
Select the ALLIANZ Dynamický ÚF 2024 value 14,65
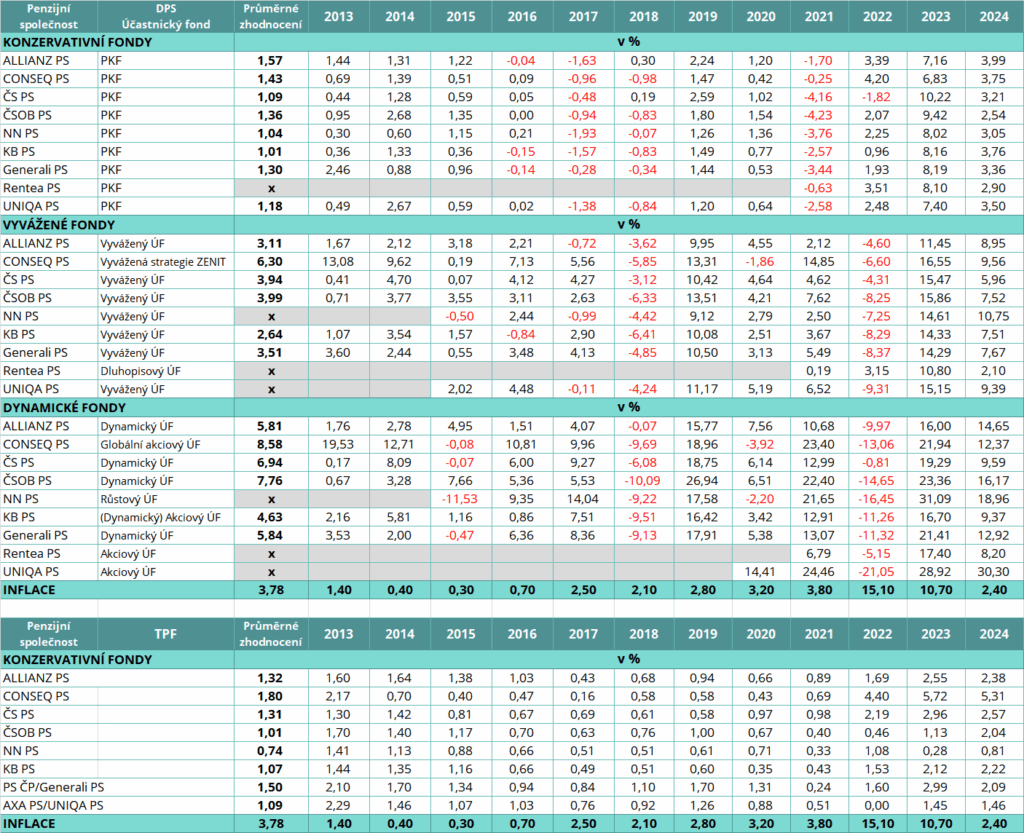pos(993,426)
